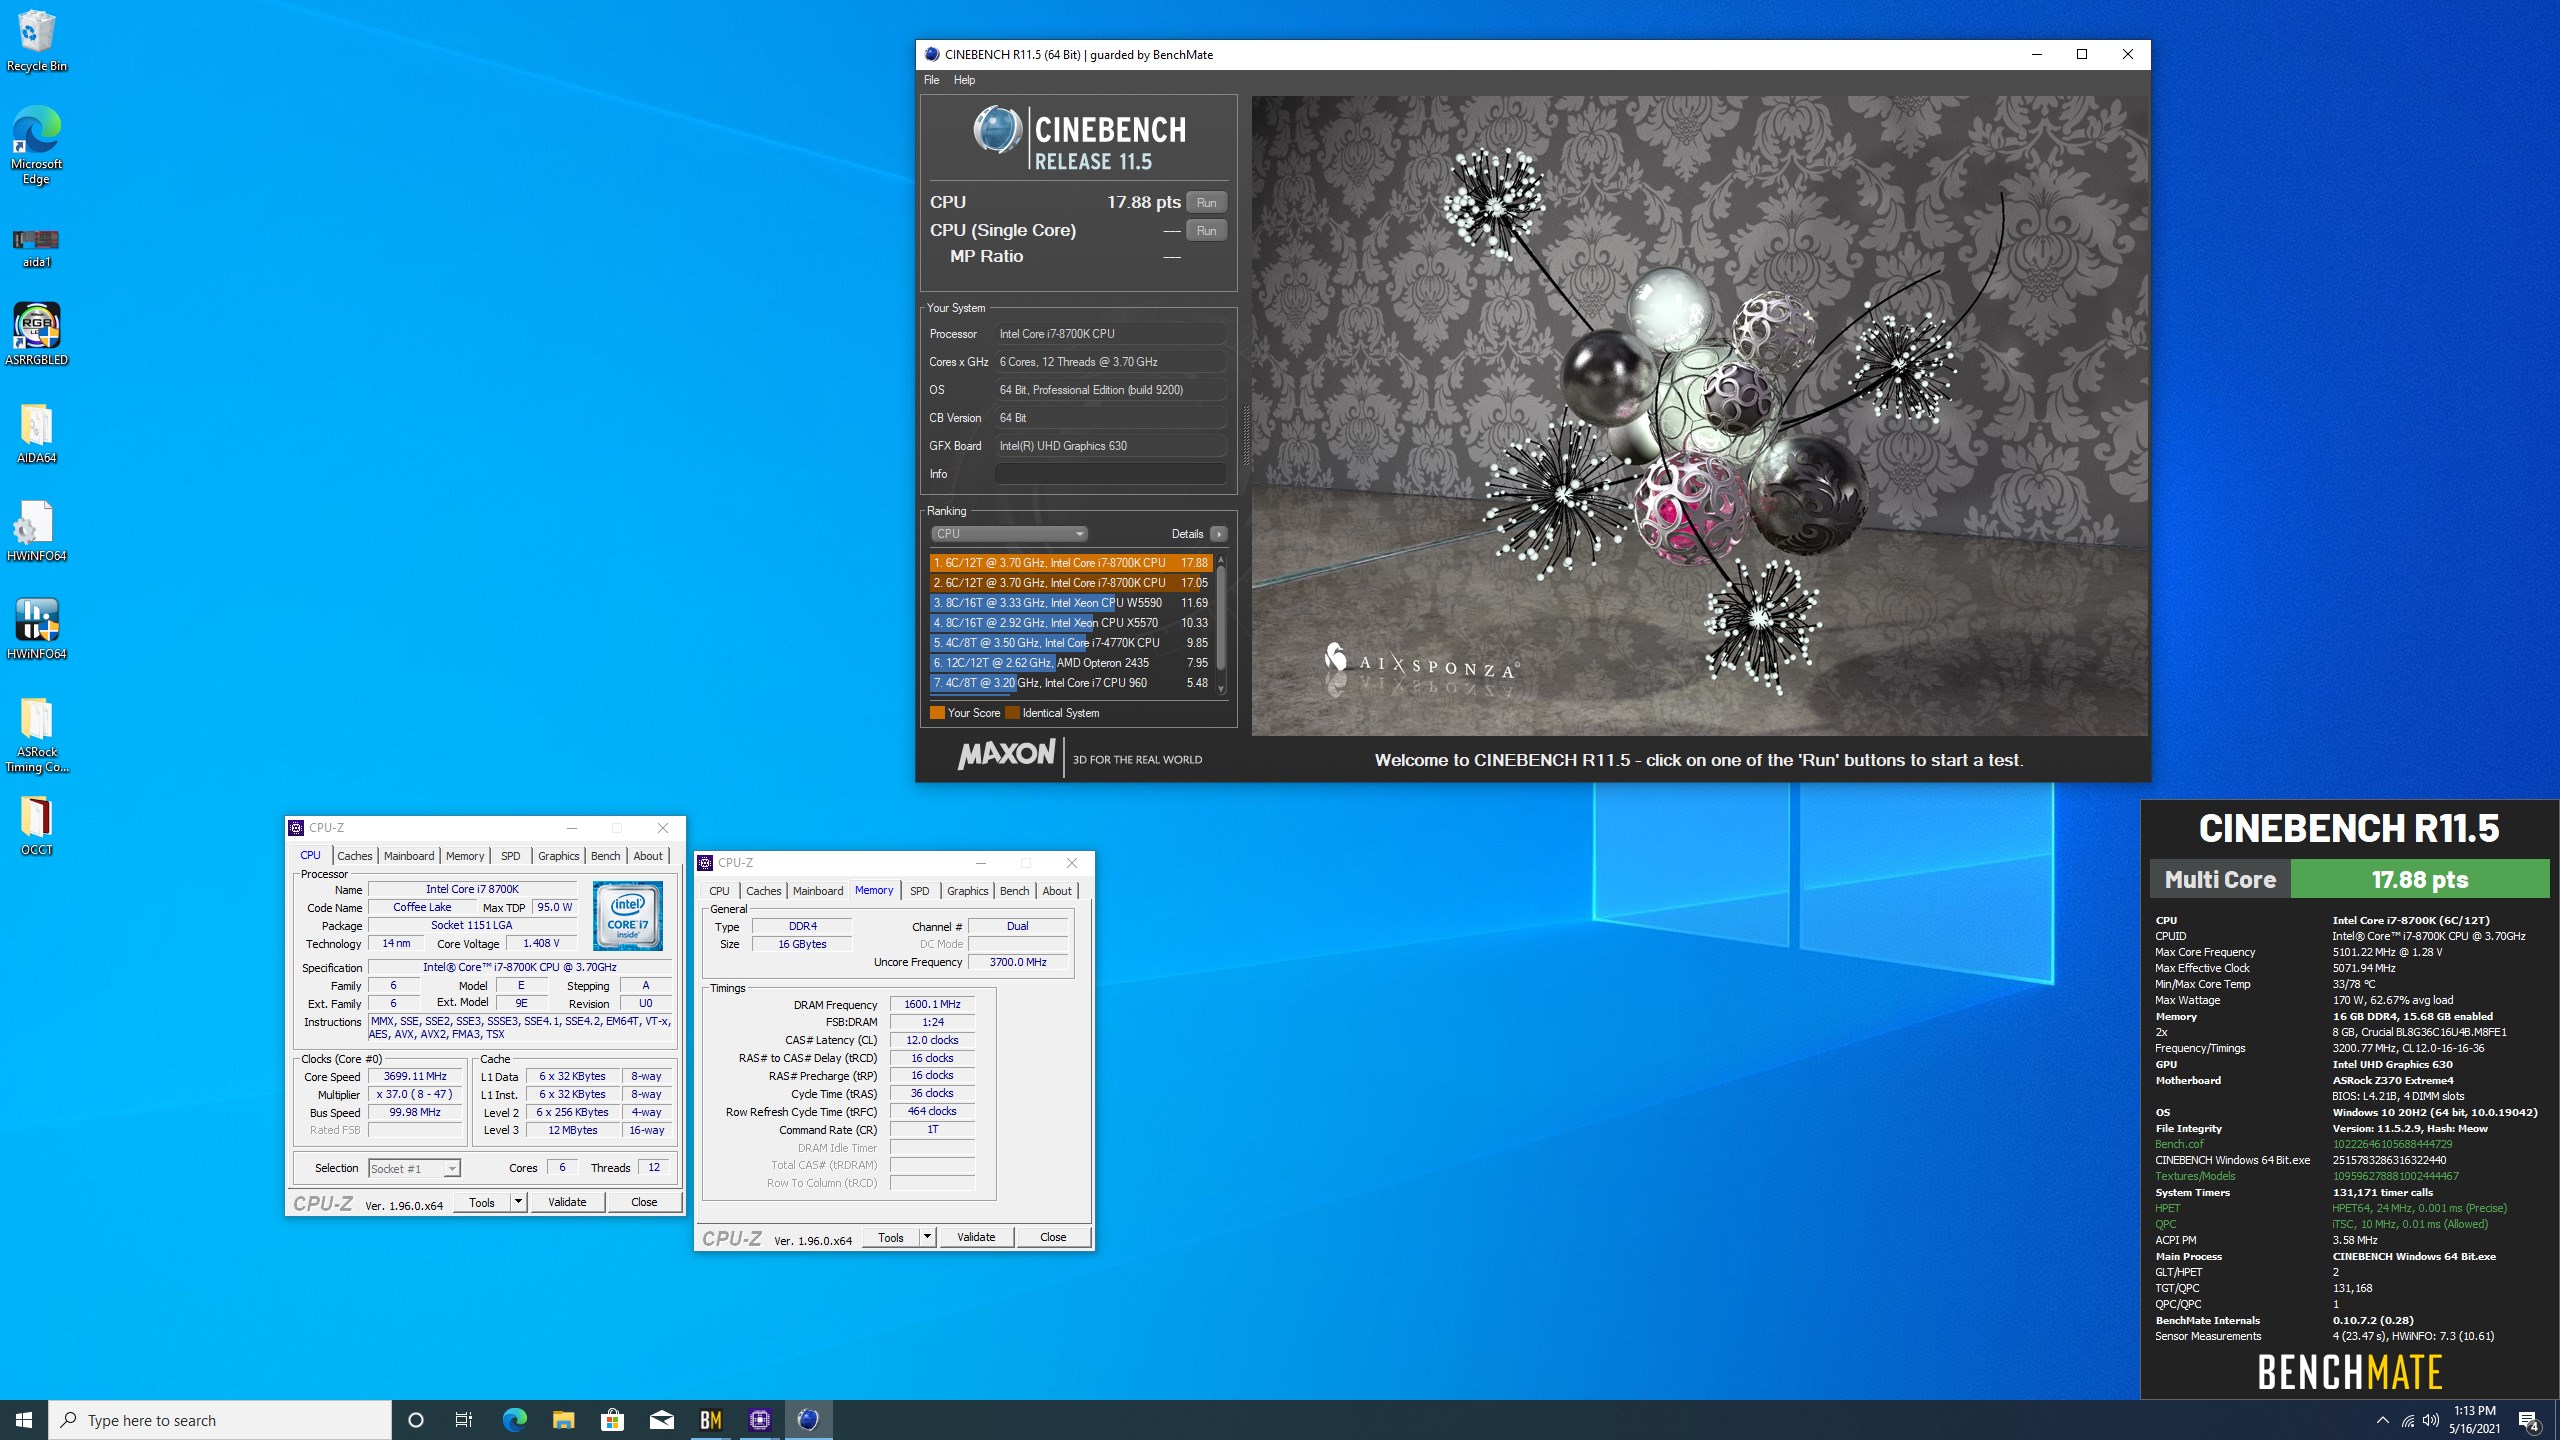Switch to Mainboard tab in left CPU-Z

[x=409, y=856]
